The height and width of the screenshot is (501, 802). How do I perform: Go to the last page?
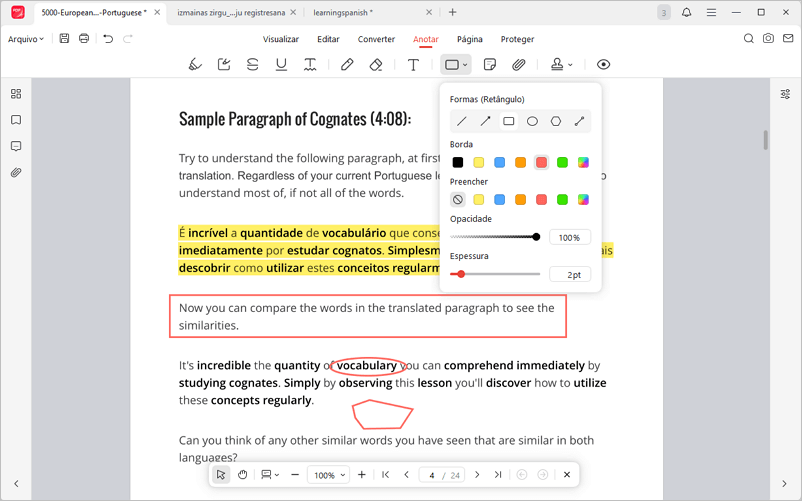click(x=498, y=475)
